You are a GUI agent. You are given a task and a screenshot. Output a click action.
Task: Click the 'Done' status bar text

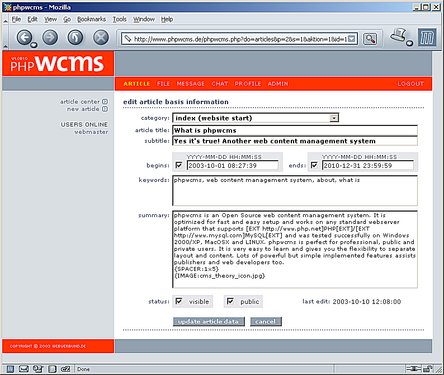[x=83, y=369]
